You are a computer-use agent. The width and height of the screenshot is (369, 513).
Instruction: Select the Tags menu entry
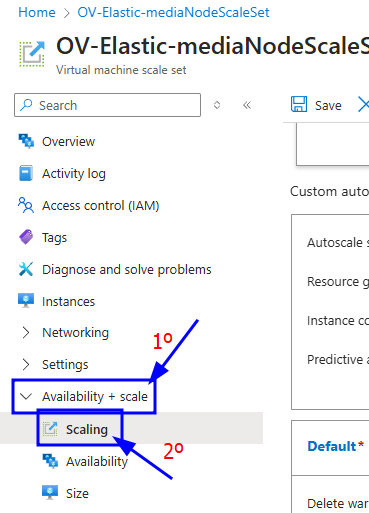pos(55,238)
